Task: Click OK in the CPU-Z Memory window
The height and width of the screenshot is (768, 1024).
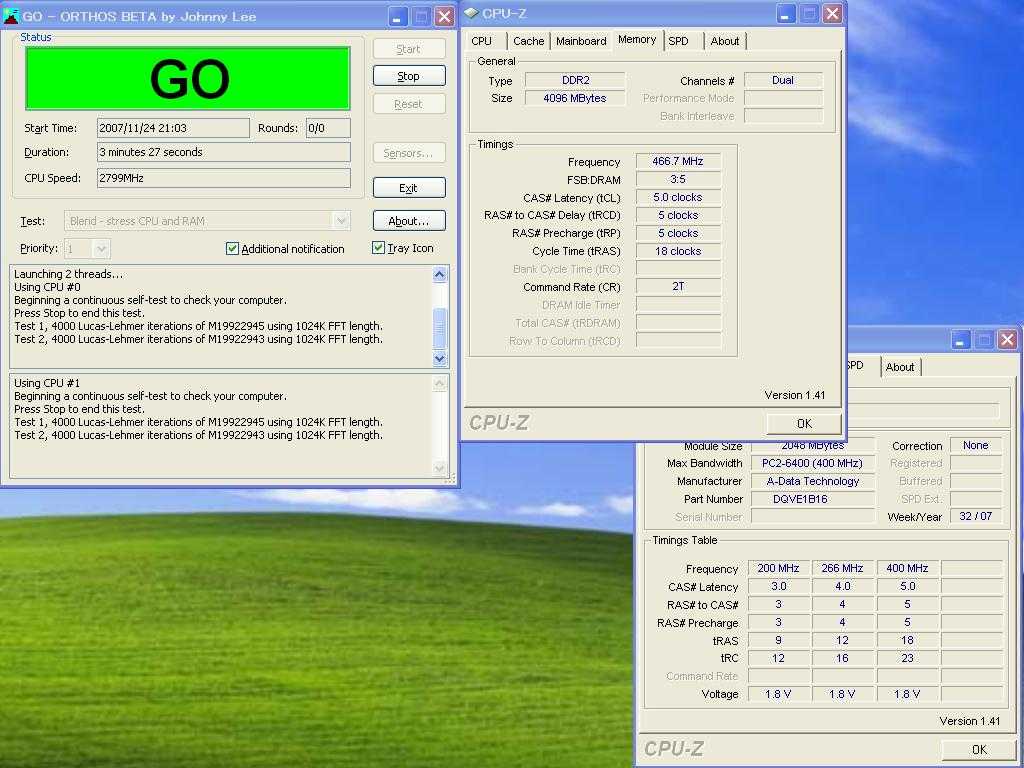Action: click(804, 423)
